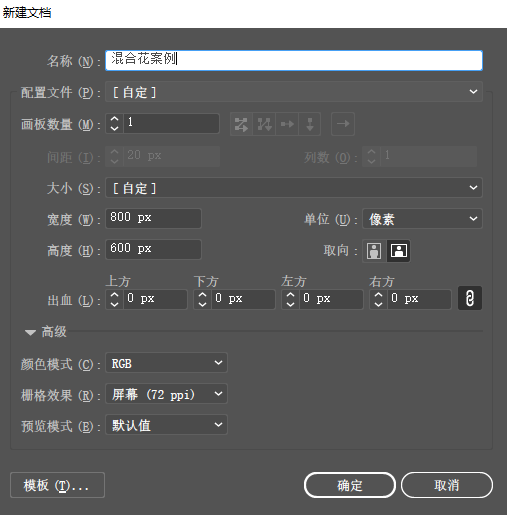Decrease the artboard count with down arrow
The image size is (507, 515).
pos(114,128)
